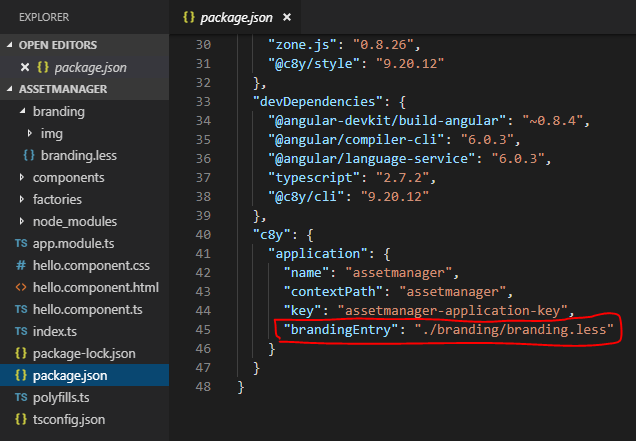
Task: Close package.json in Open Editors list
Action: [25, 67]
